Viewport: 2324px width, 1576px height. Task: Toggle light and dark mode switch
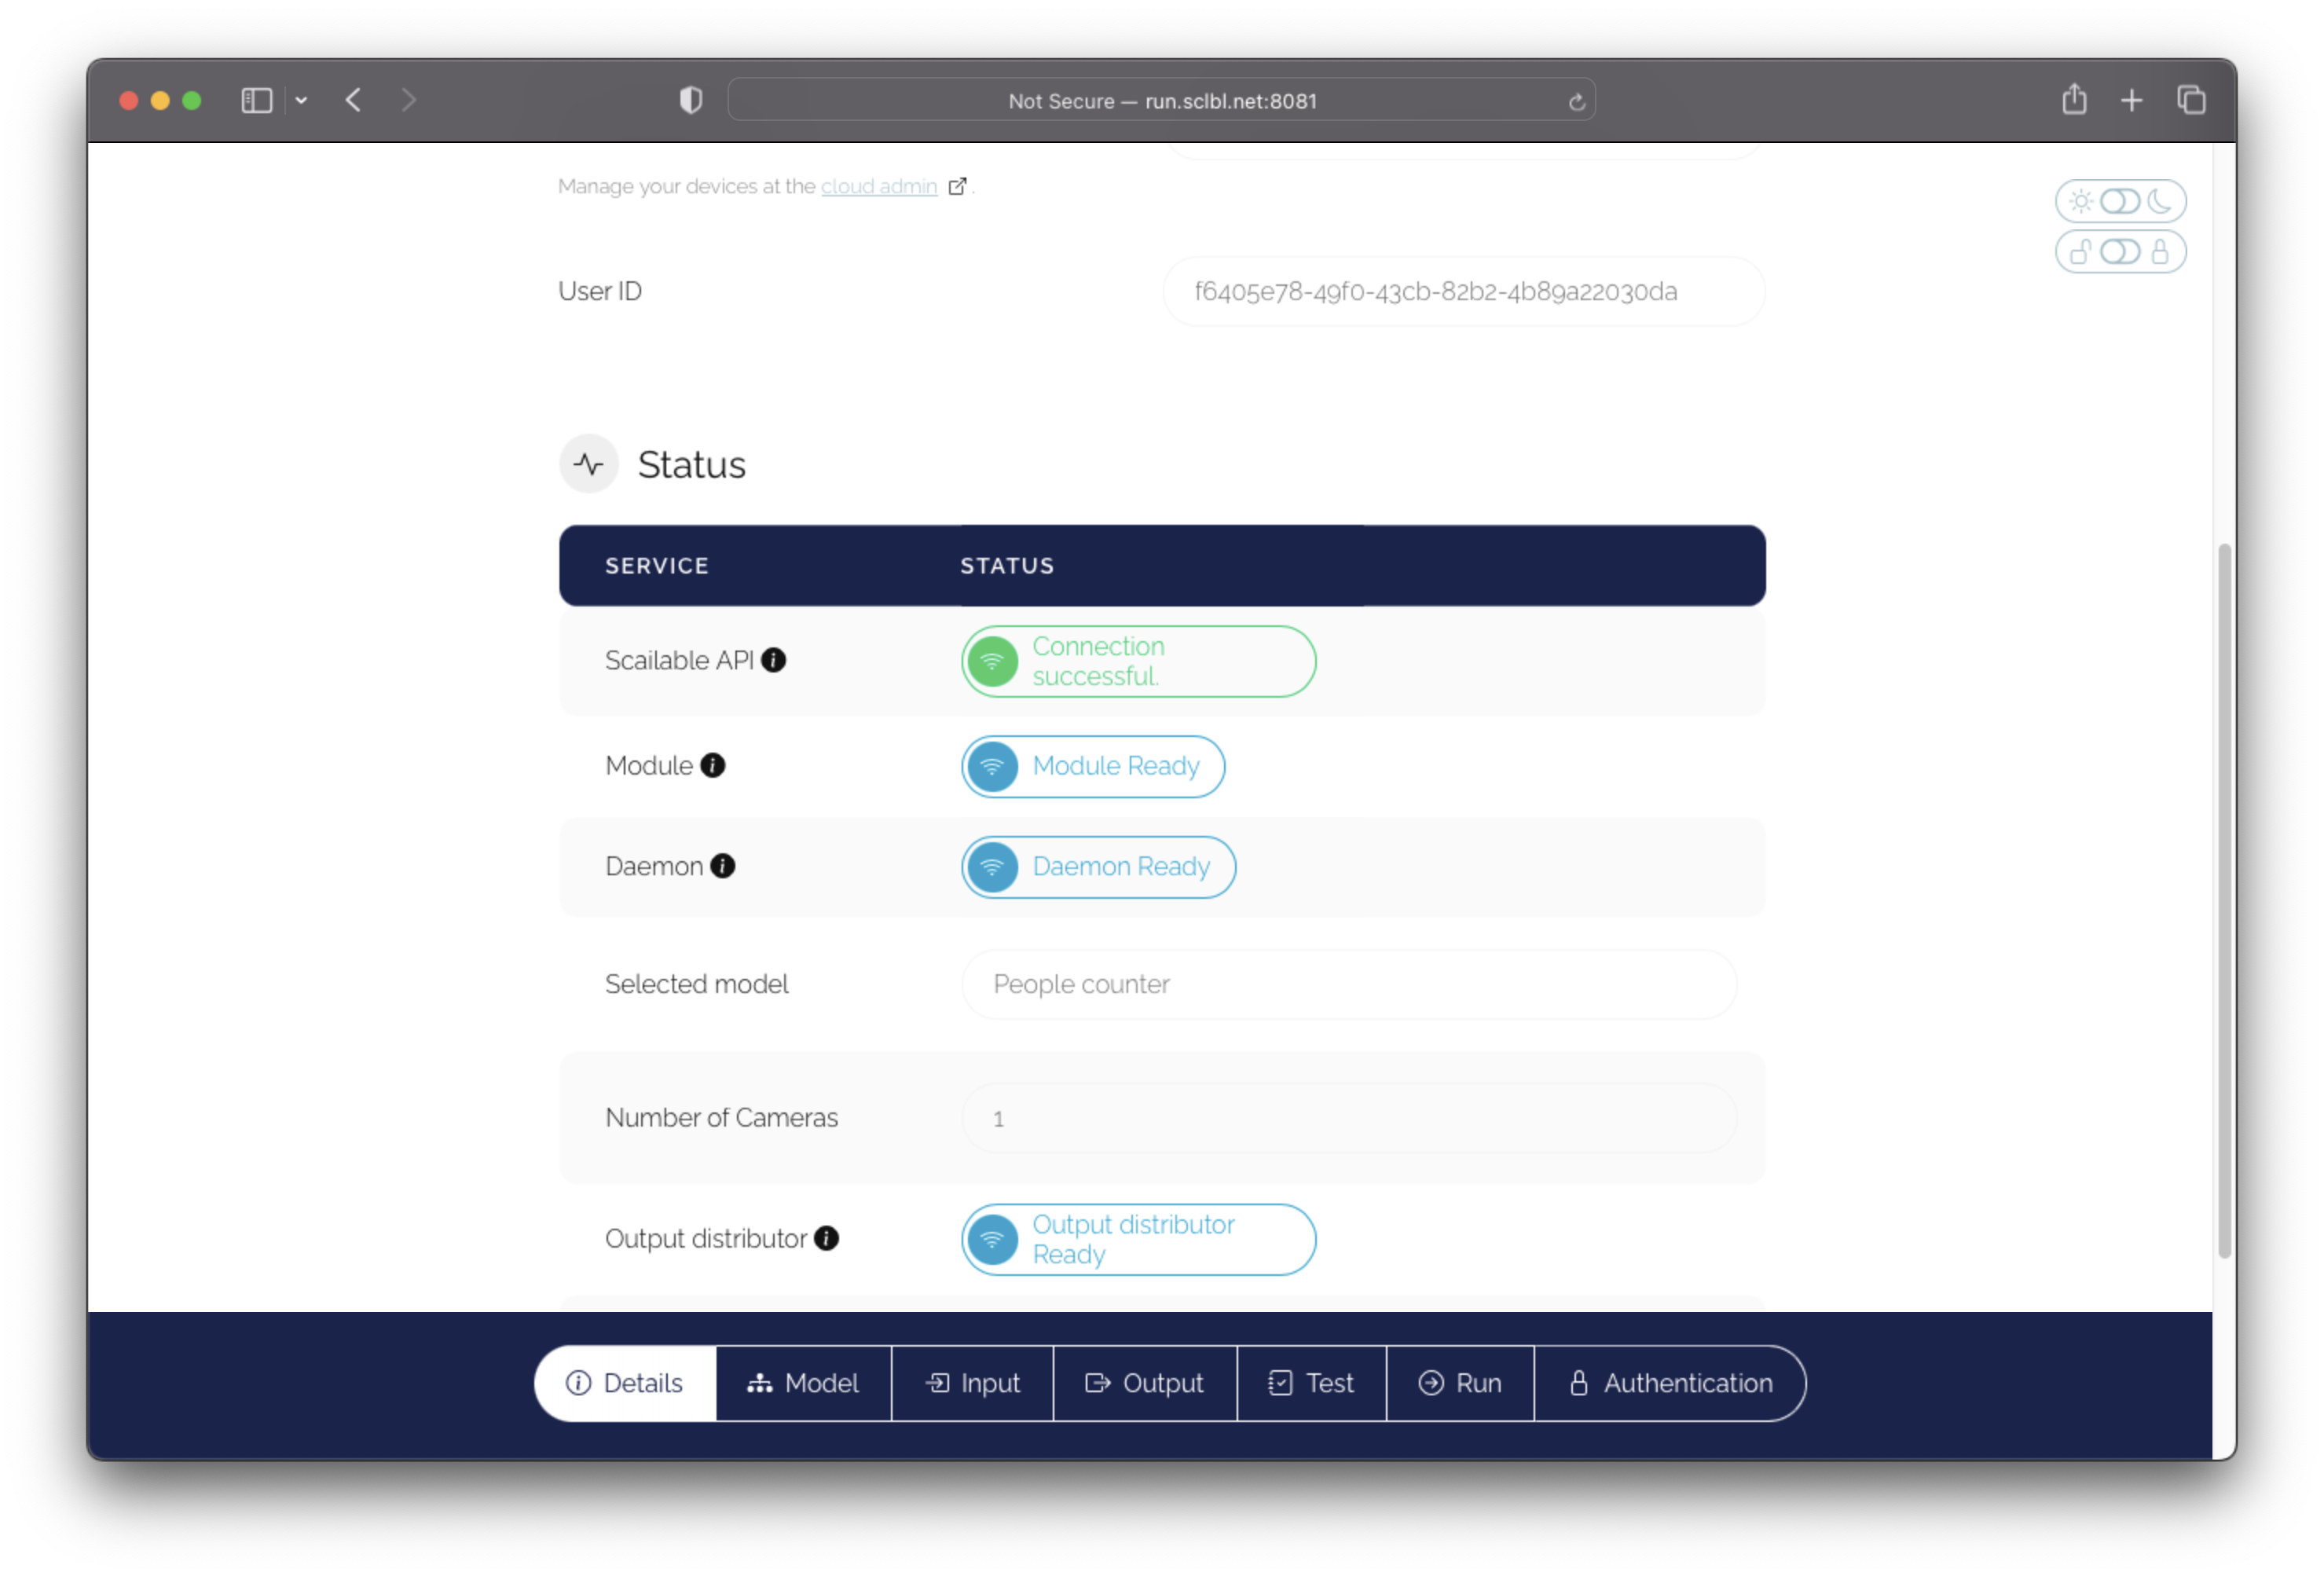click(x=2119, y=201)
